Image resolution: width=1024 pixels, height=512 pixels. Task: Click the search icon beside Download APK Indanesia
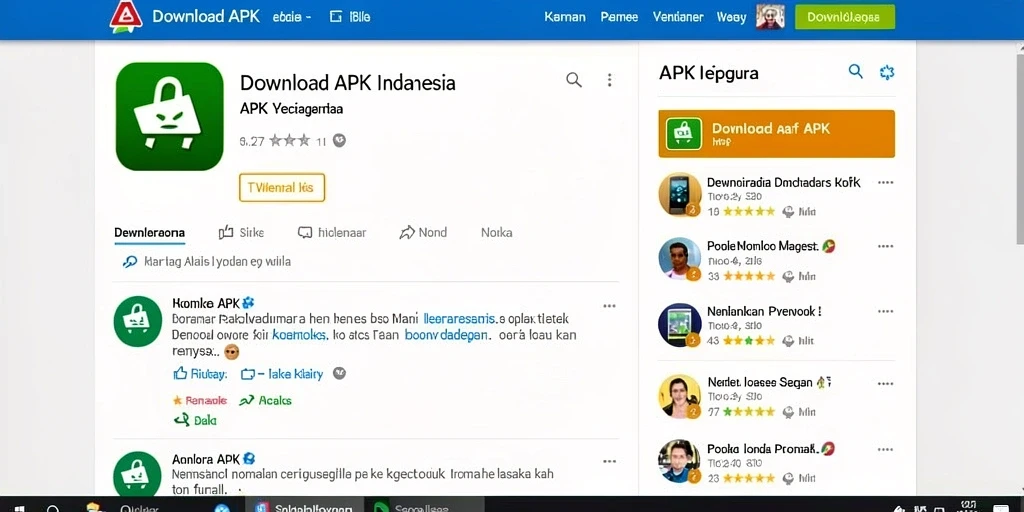573,80
